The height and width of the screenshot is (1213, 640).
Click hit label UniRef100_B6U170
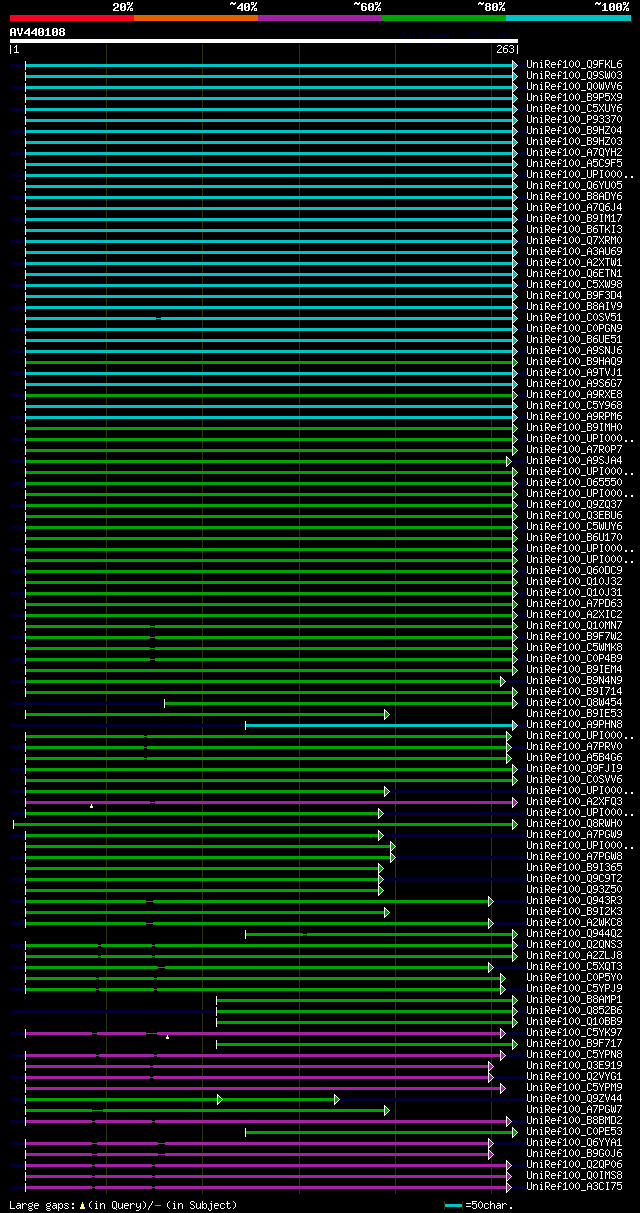(575, 537)
